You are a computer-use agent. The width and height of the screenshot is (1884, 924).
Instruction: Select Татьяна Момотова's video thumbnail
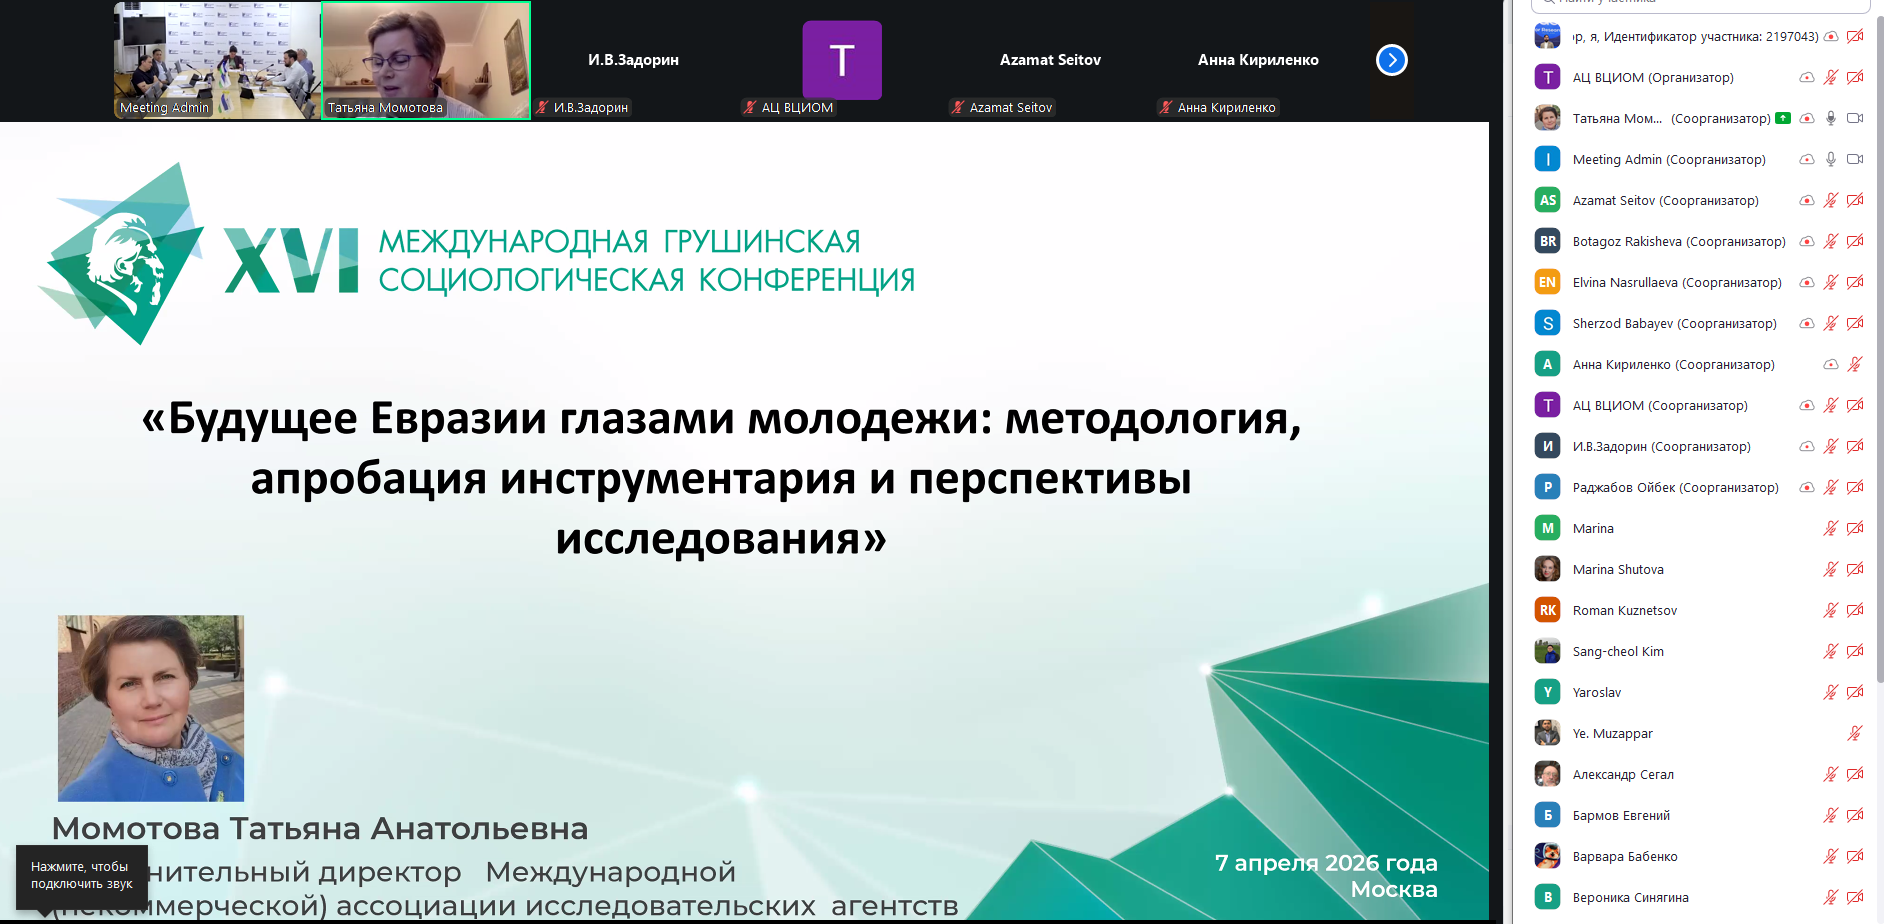click(x=426, y=60)
